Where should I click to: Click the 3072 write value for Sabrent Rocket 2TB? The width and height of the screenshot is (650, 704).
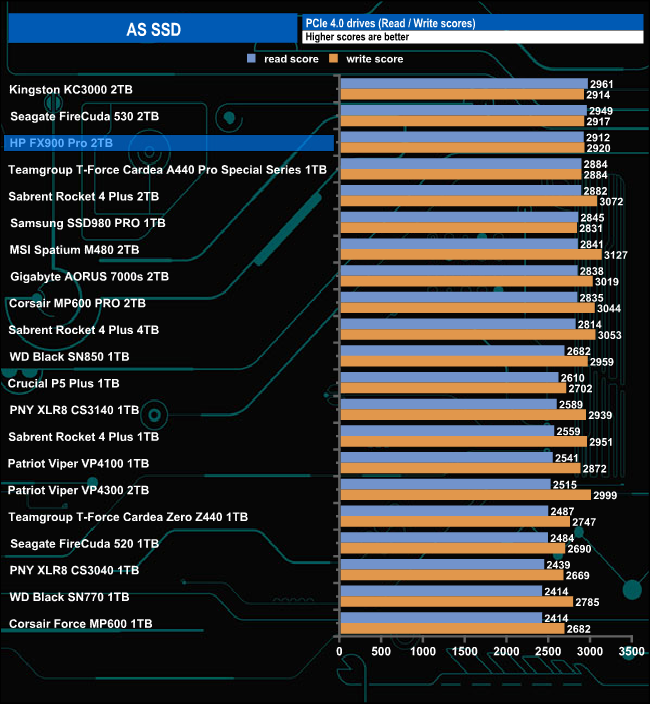point(611,202)
